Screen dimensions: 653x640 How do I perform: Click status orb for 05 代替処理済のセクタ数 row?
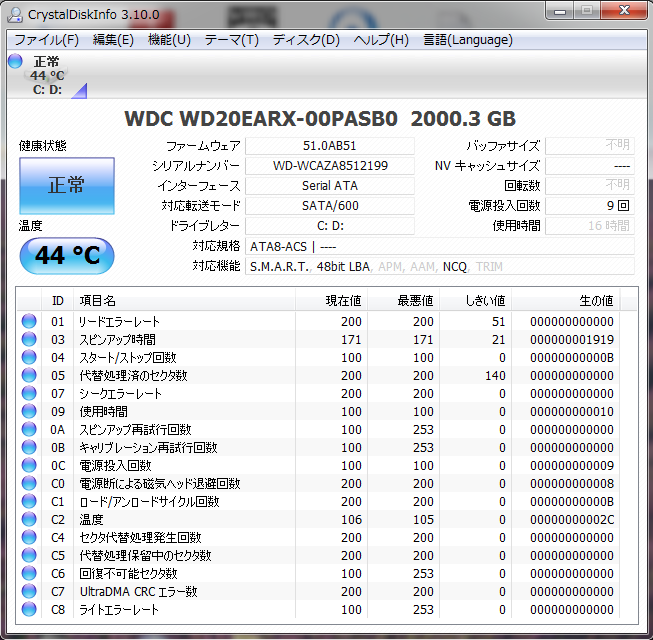pyautogui.click(x=29, y=375)
